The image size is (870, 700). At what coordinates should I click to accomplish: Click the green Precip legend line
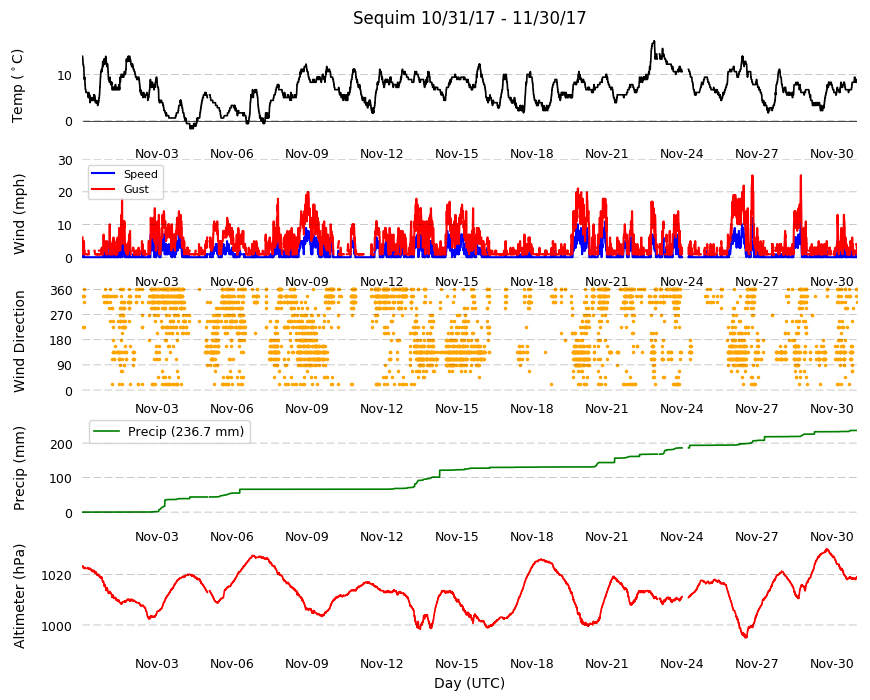pos(107,431)
